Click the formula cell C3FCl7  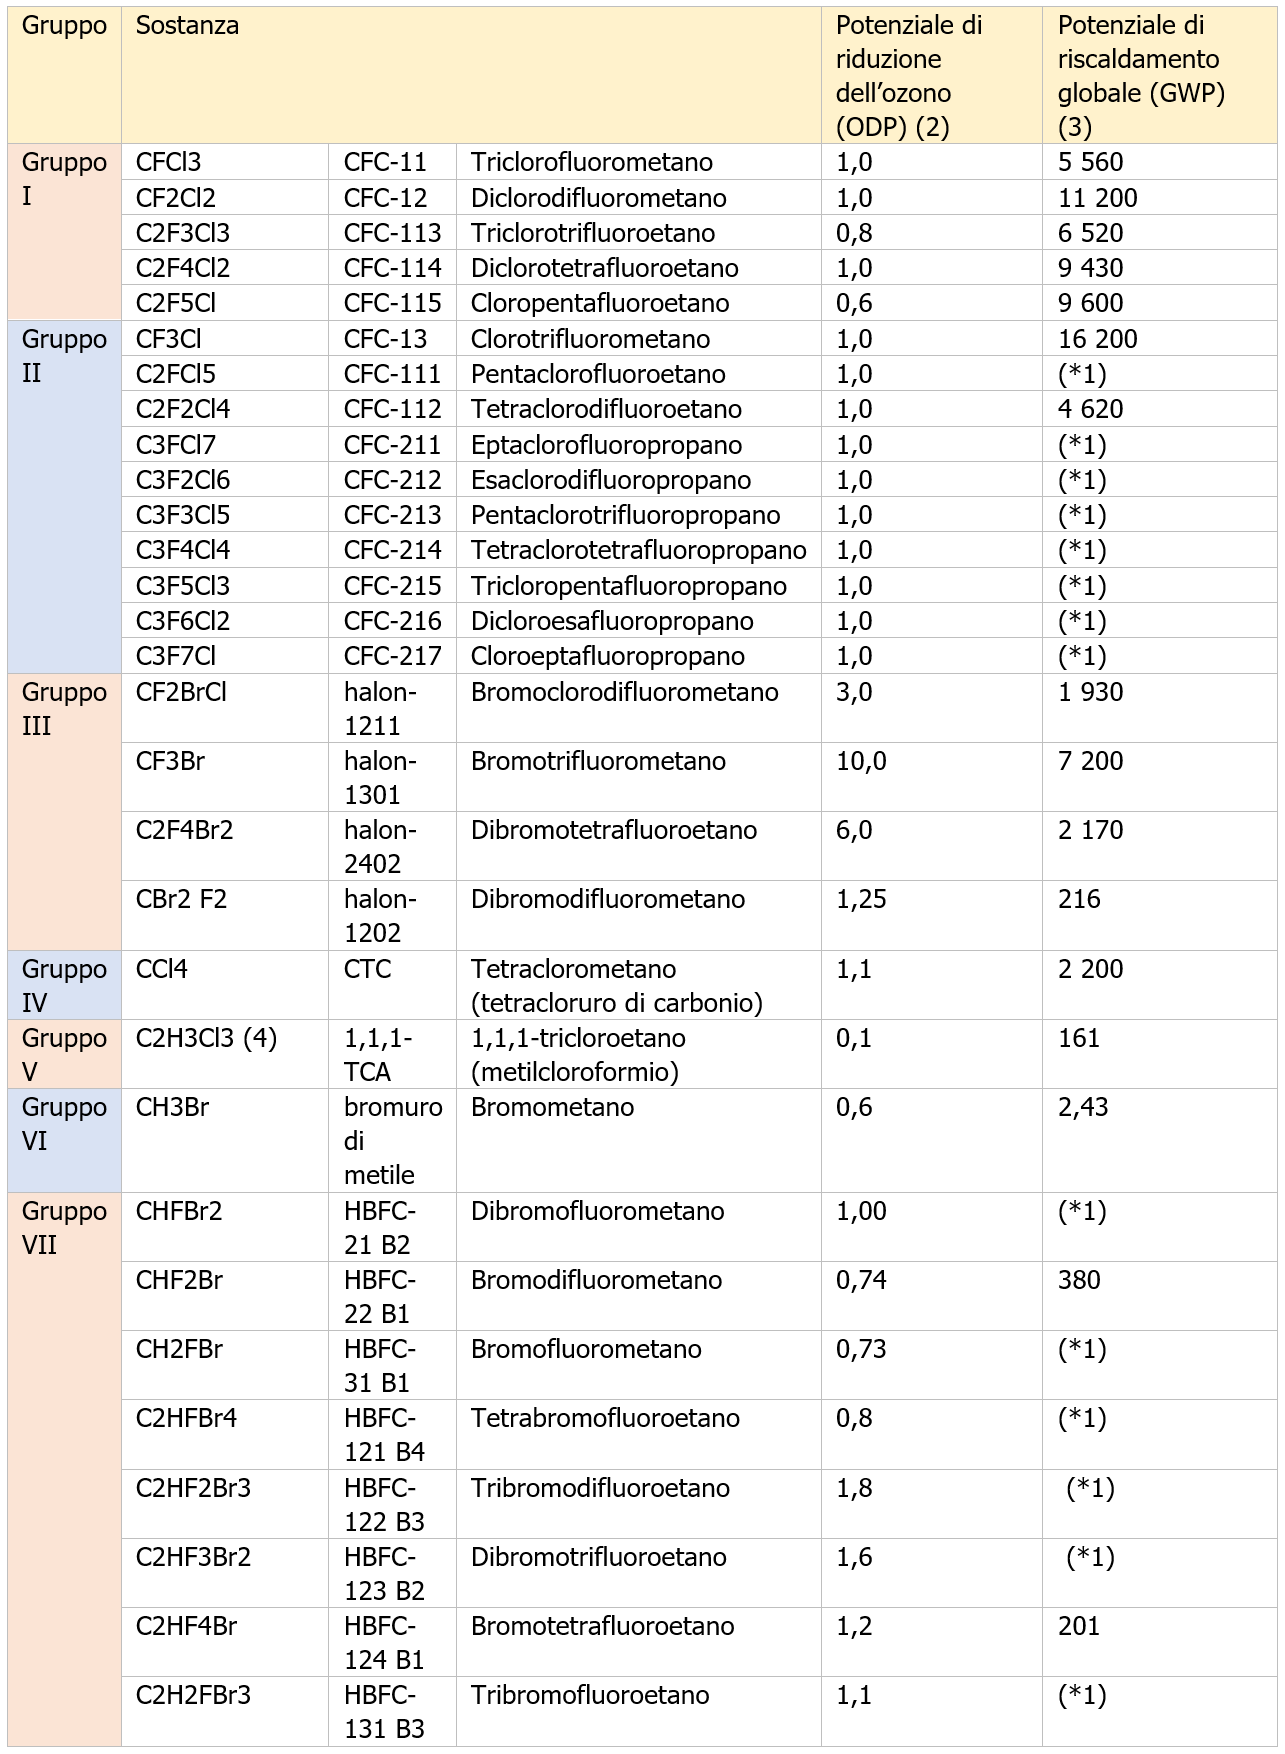(176, 445)
